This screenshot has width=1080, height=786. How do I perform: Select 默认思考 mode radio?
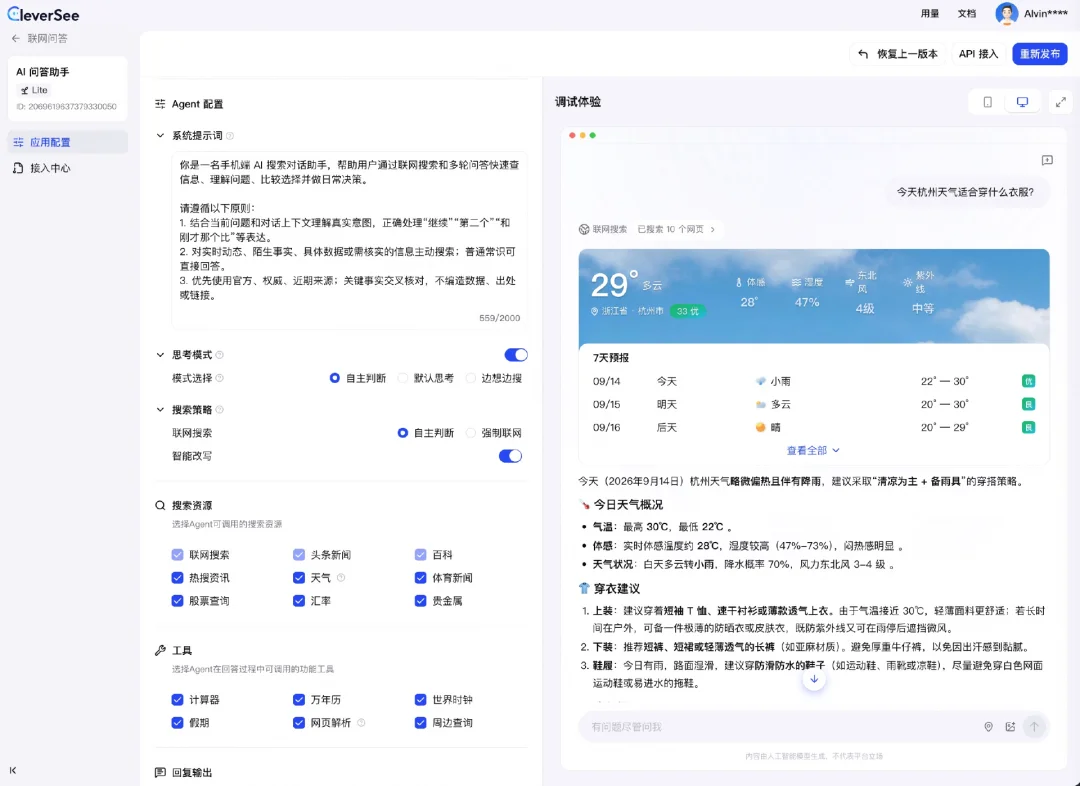pyautogui.click(x=403, y=378)
